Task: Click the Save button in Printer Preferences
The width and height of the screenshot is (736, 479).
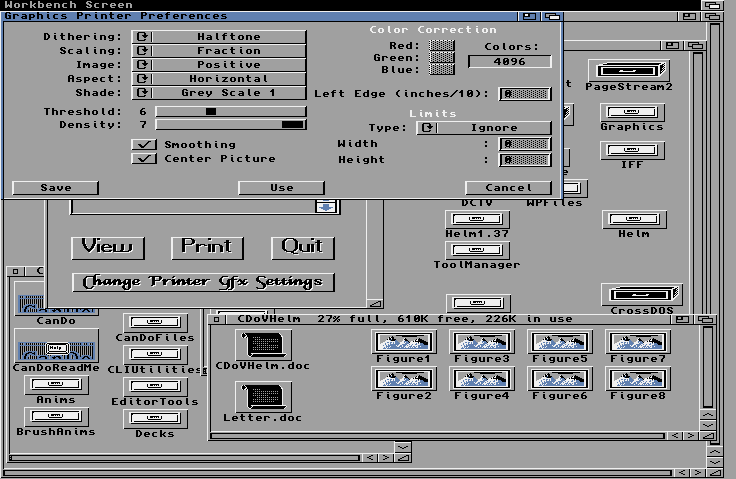Action: tap(55, 188)
